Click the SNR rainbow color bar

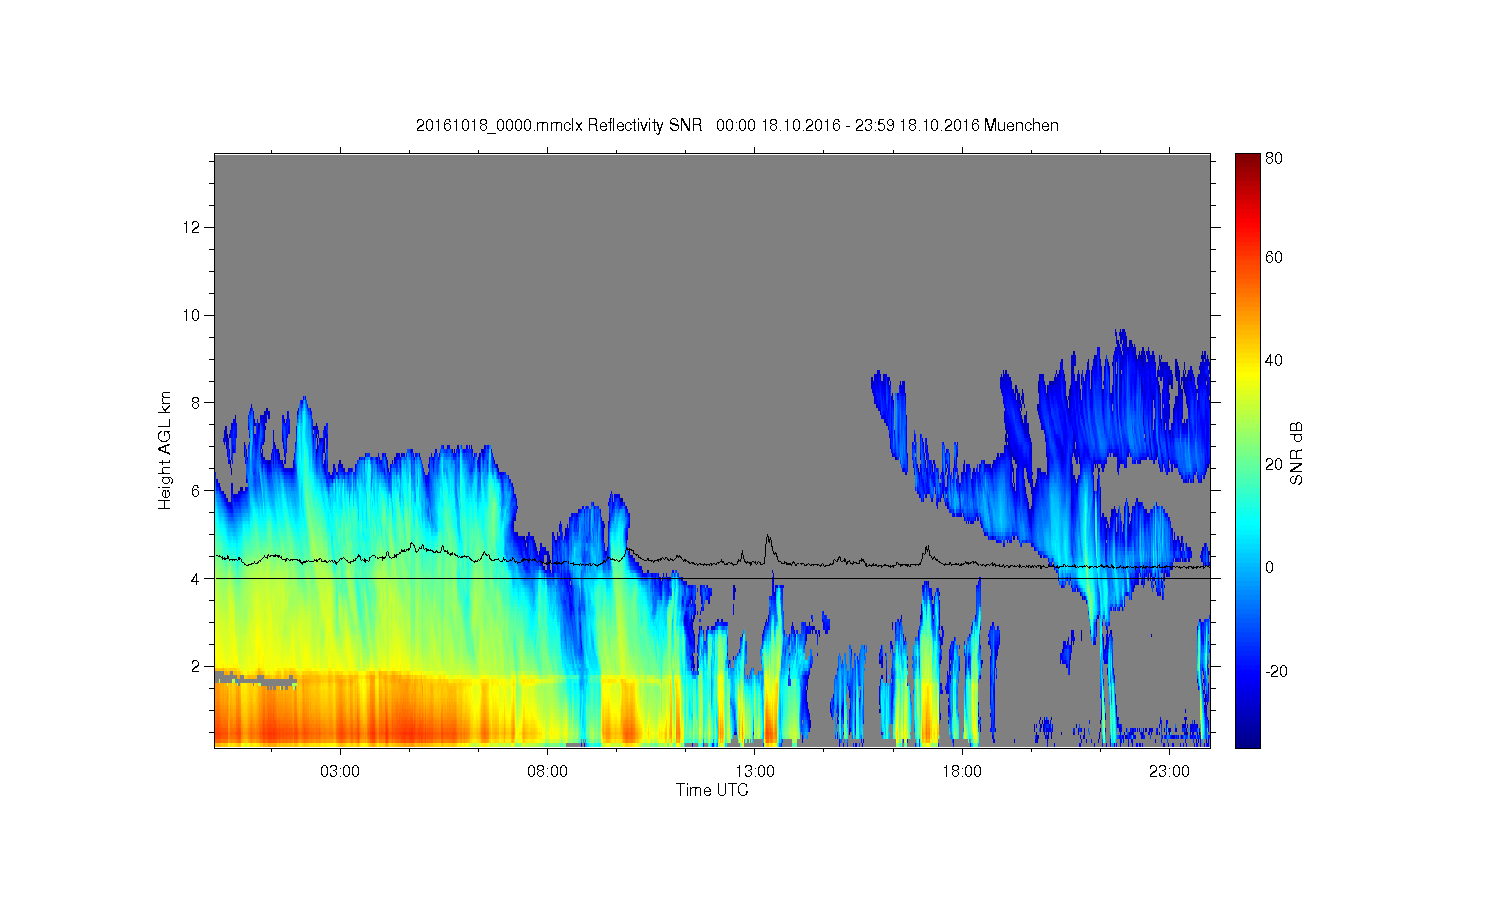coord(1247,450)
